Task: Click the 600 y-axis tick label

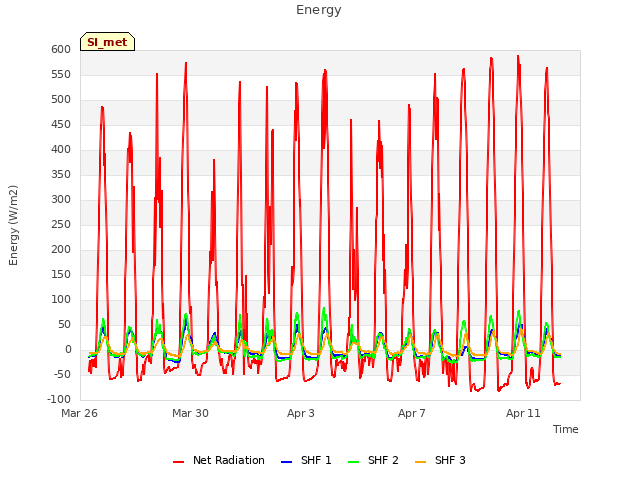Action: point(61,49)
